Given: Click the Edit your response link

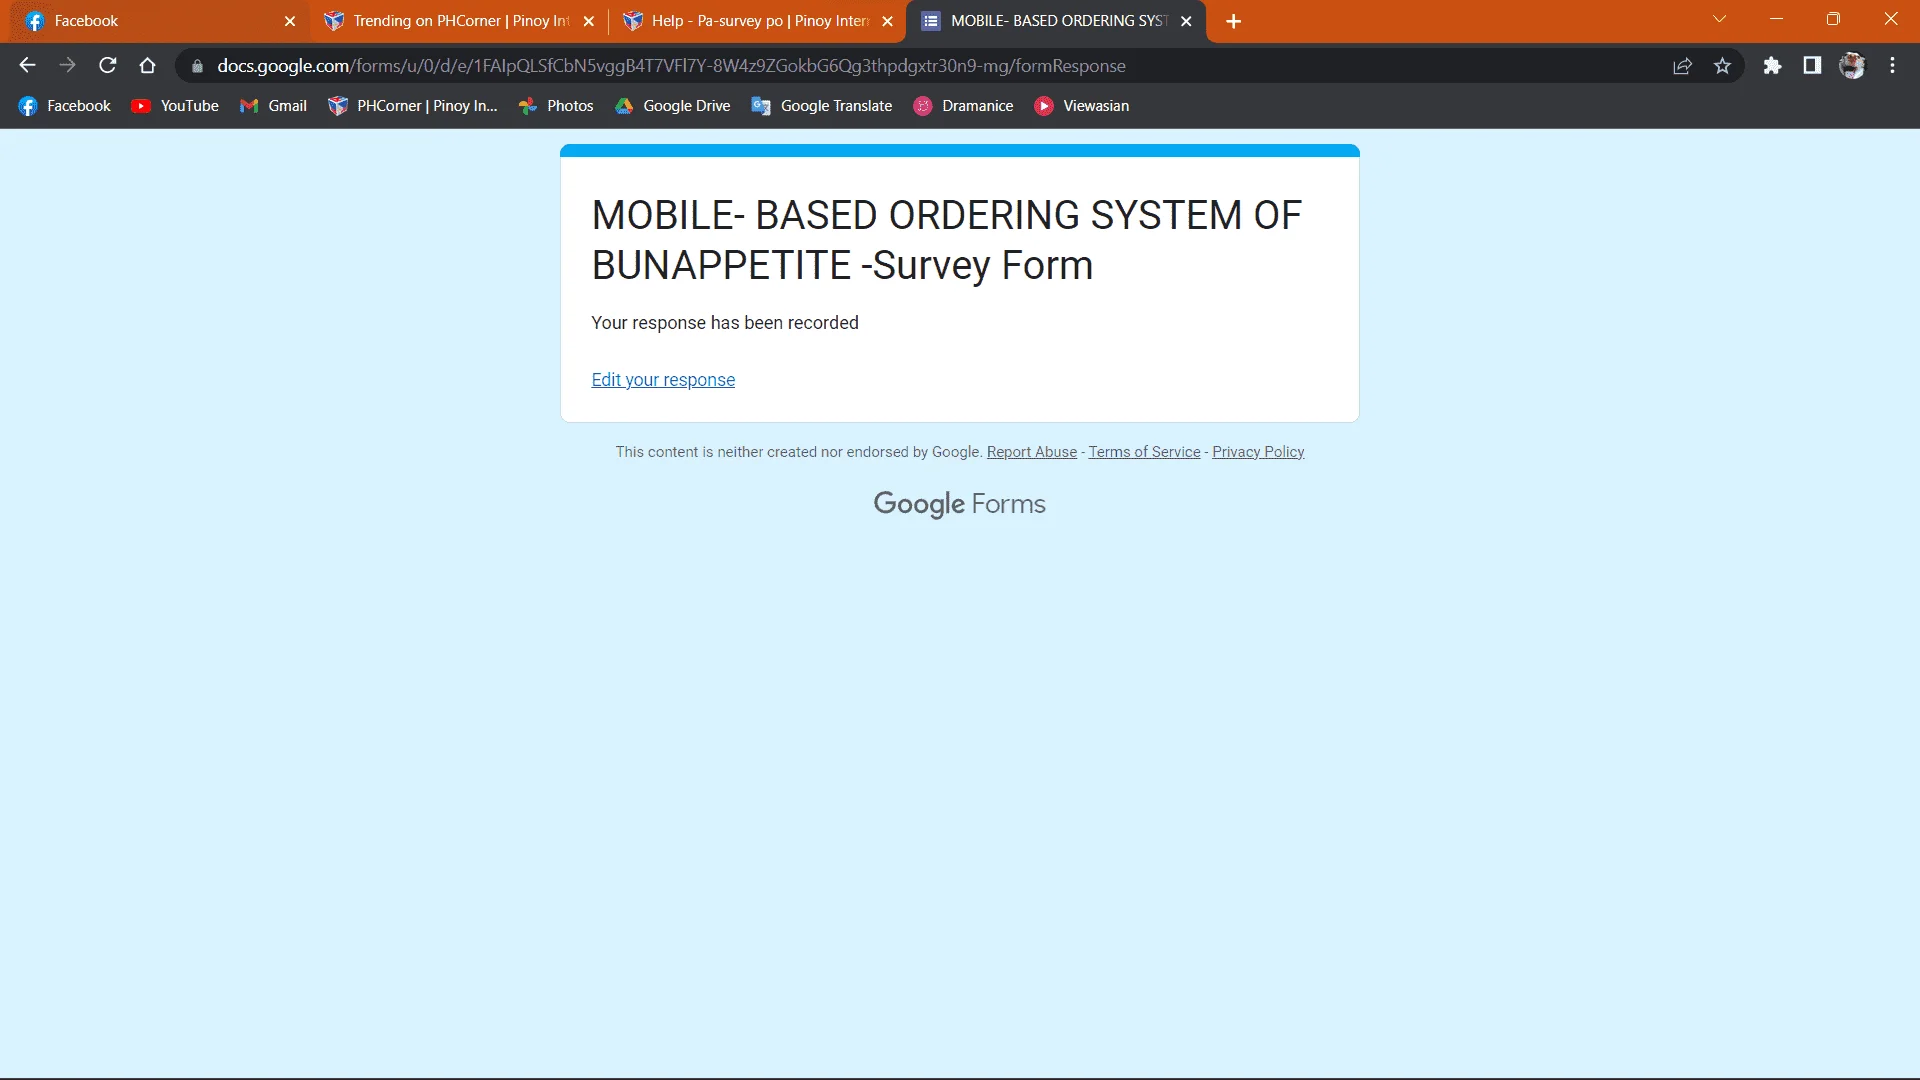Looking at the screenshot, I should point(663,380).
